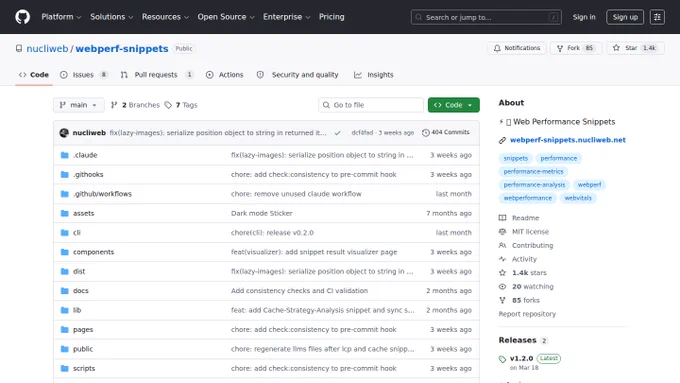Open the MIT license link
The image size is (680, 383).
524,232
